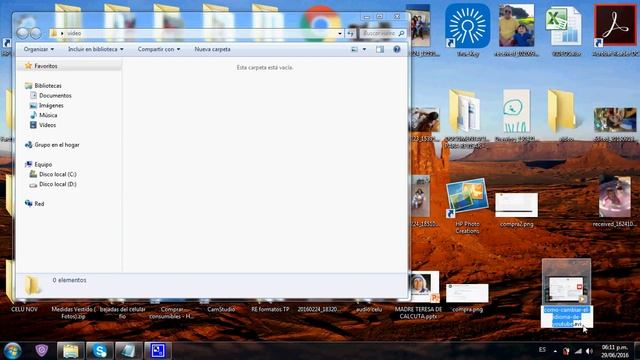Select the compra.png desktop file
Screen dimensions: 640x360
(467, 298)
